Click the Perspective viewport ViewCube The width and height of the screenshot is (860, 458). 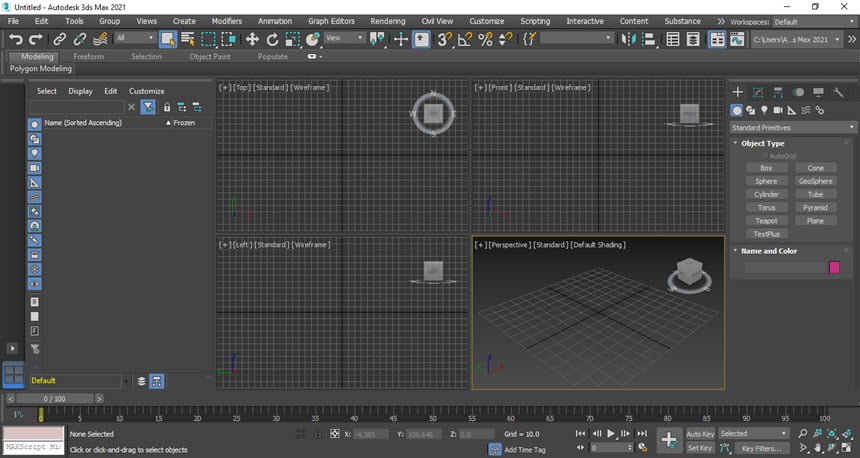(689, 274)
